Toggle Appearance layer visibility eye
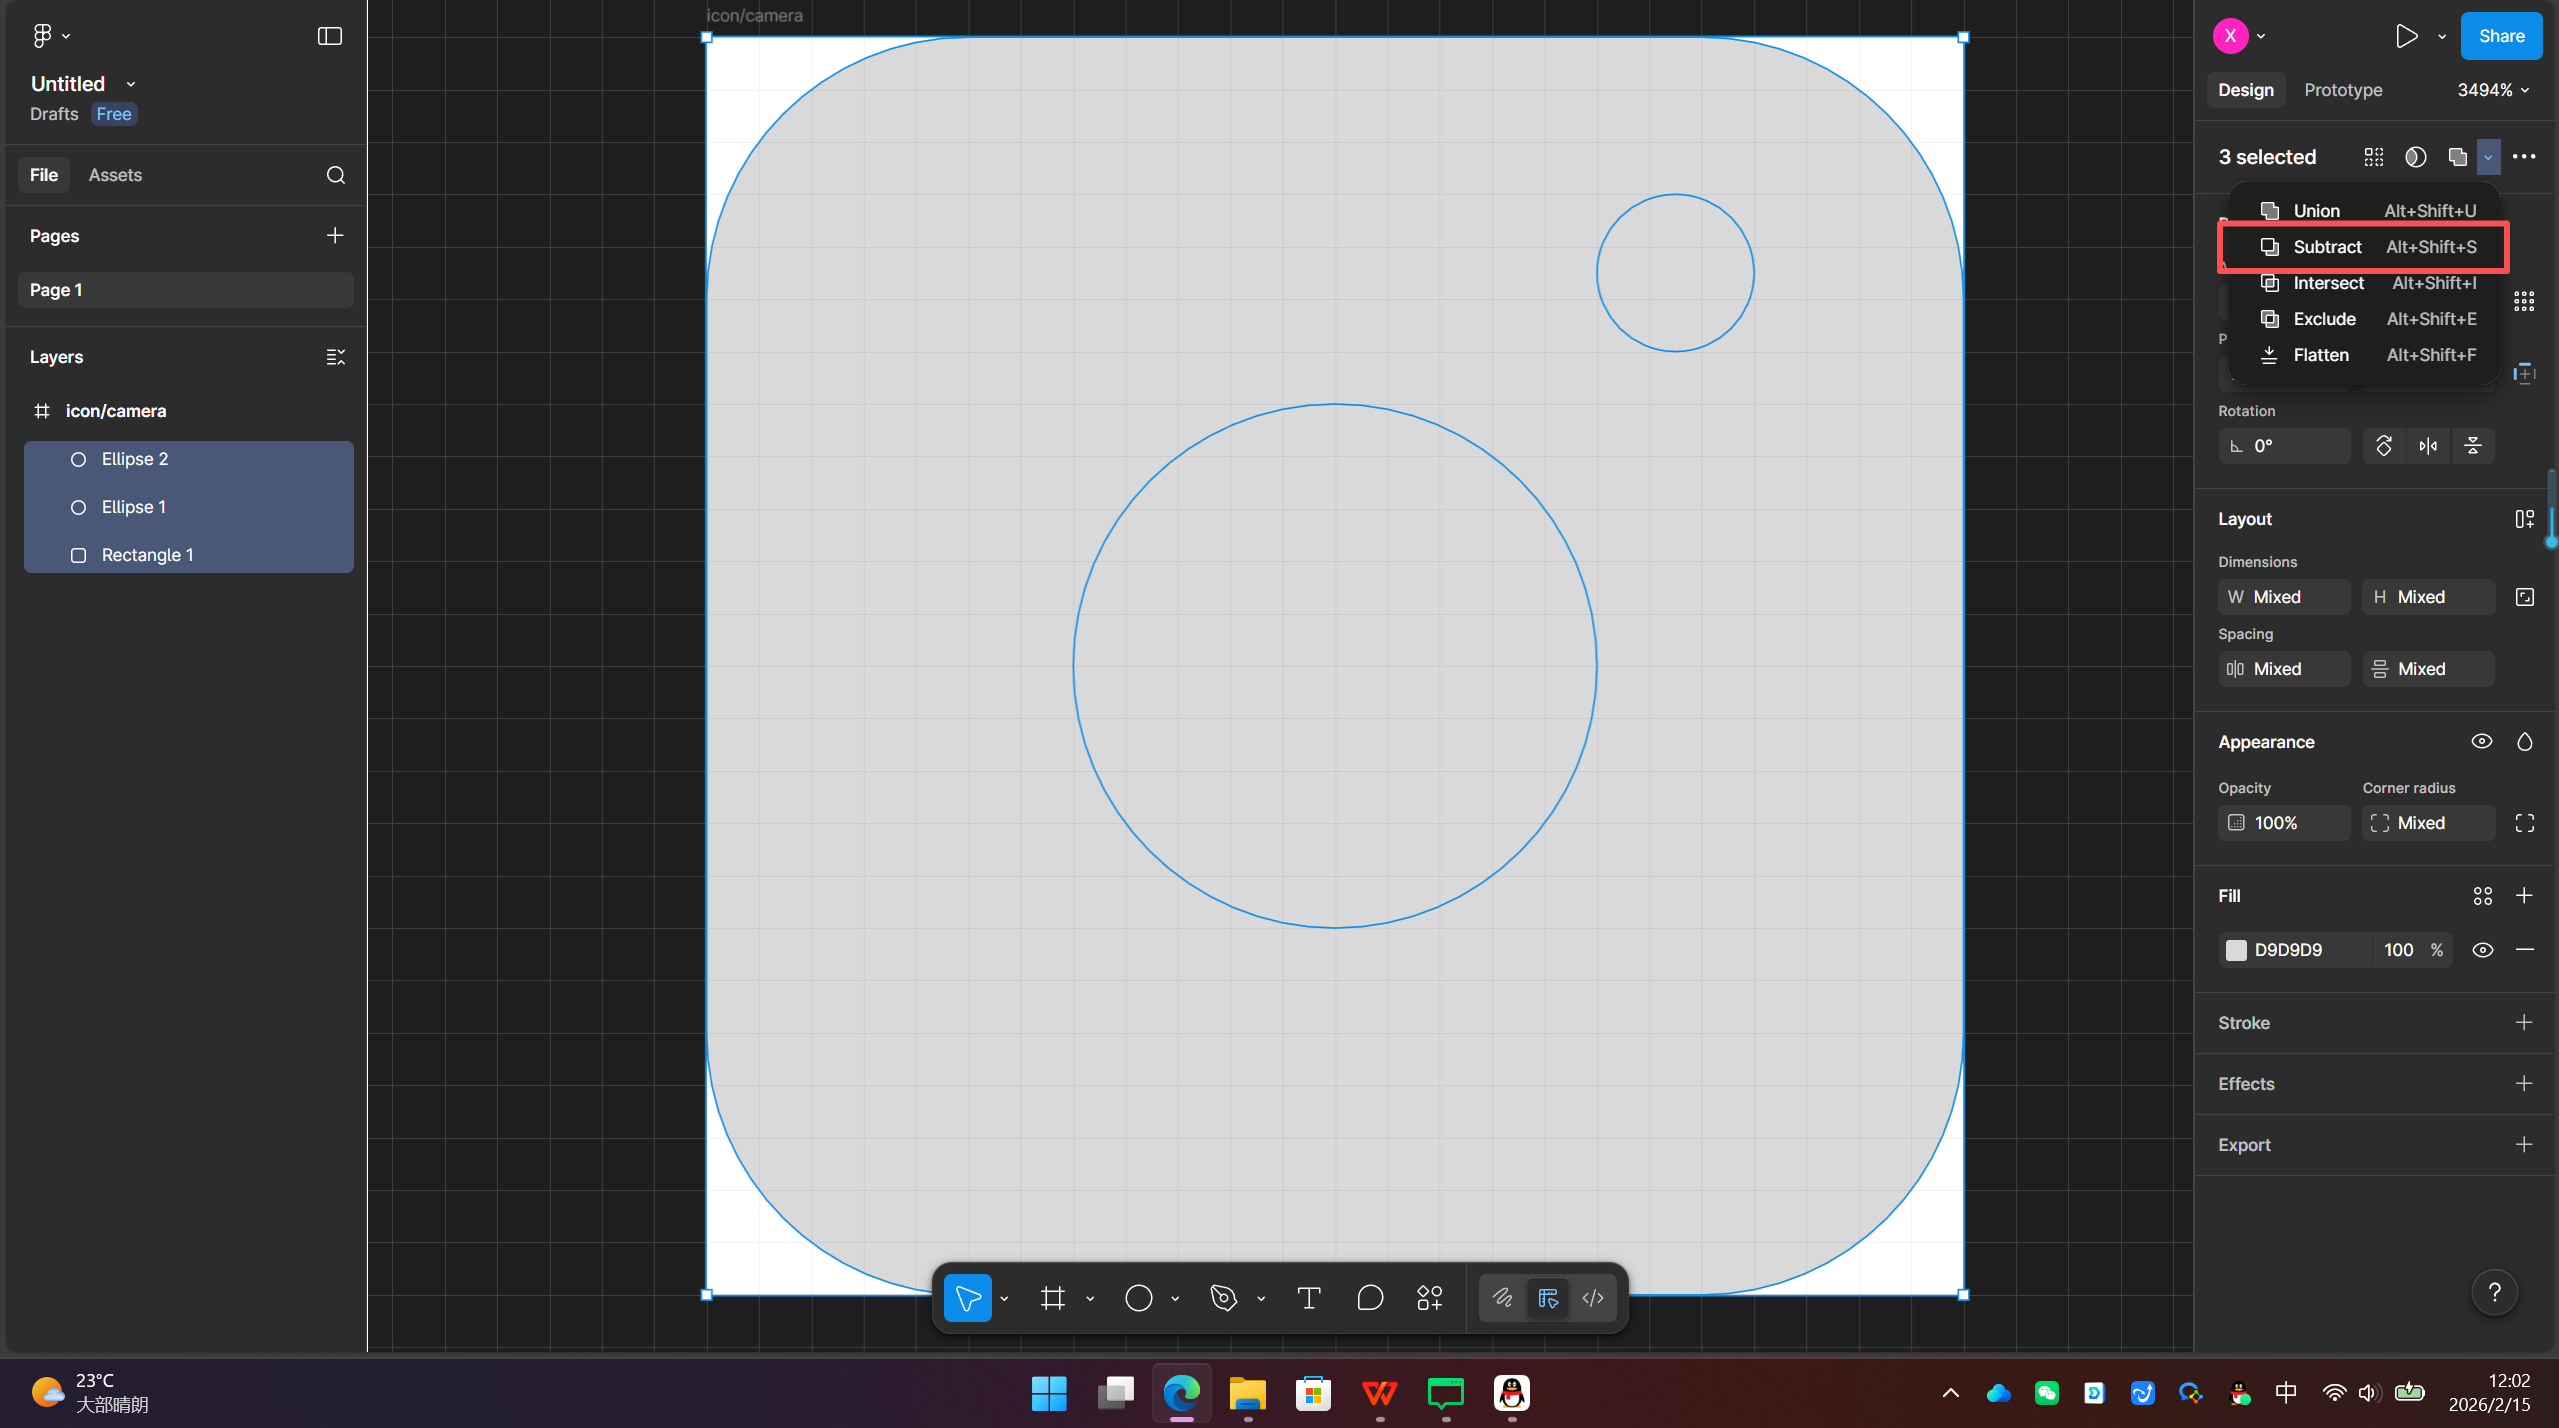 coord(2481,742)
